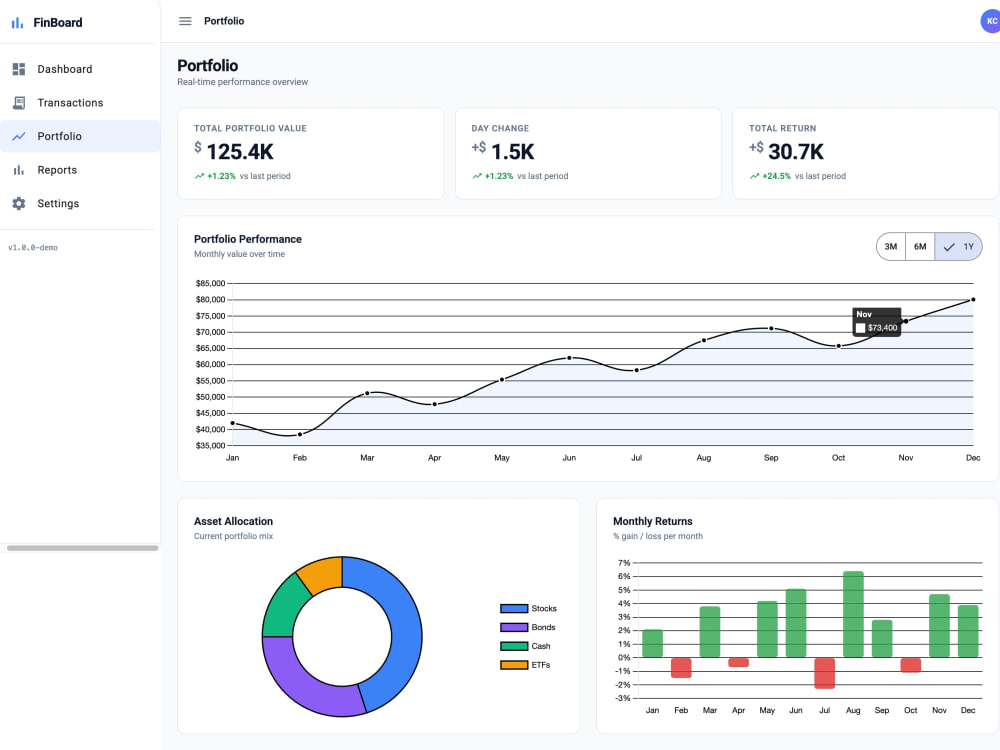
Task: Click trend arrow in Day Change card
Action: (x=476, y=176)
